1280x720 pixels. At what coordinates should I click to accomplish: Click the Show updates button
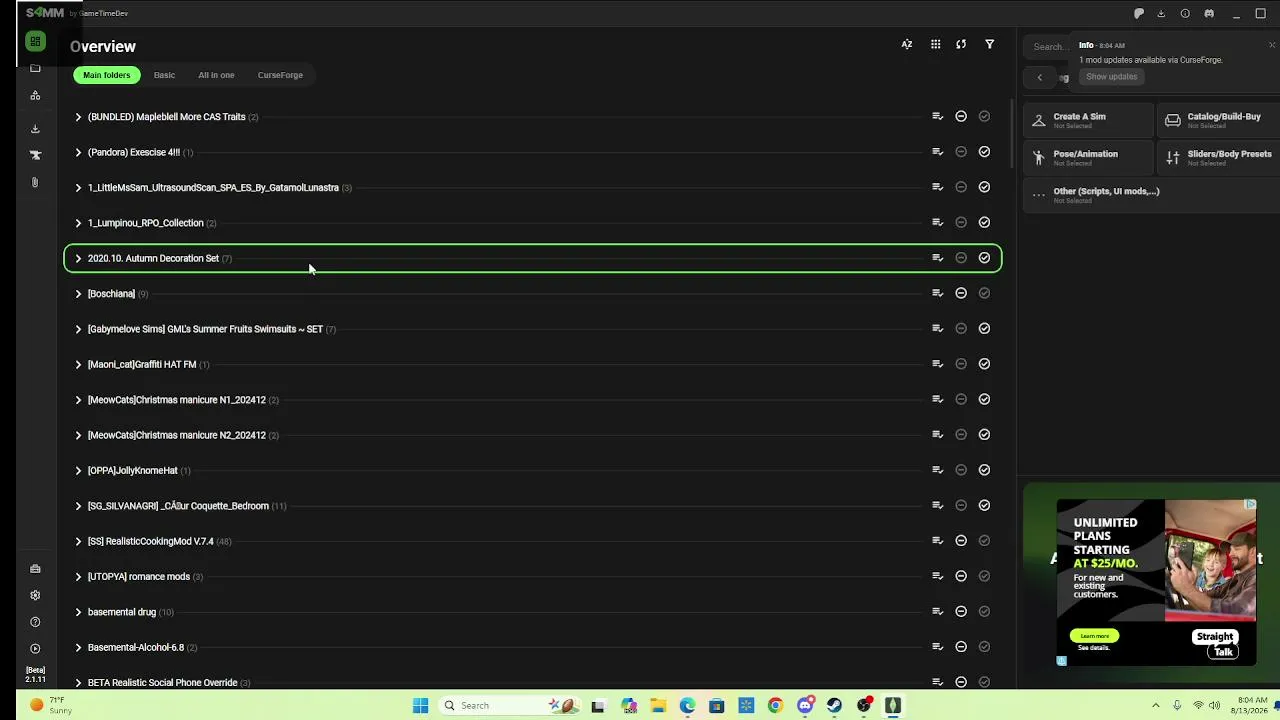pos(1112,77)
